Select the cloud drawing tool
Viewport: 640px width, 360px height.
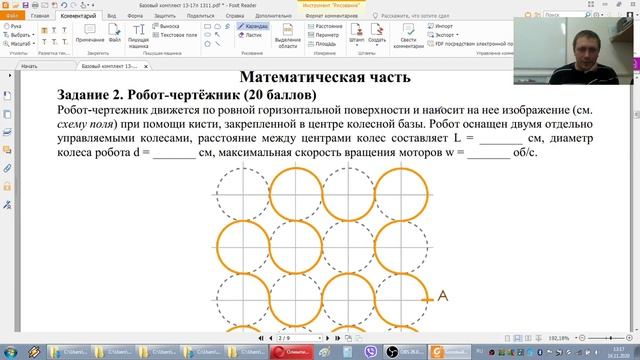pos(218,27)
